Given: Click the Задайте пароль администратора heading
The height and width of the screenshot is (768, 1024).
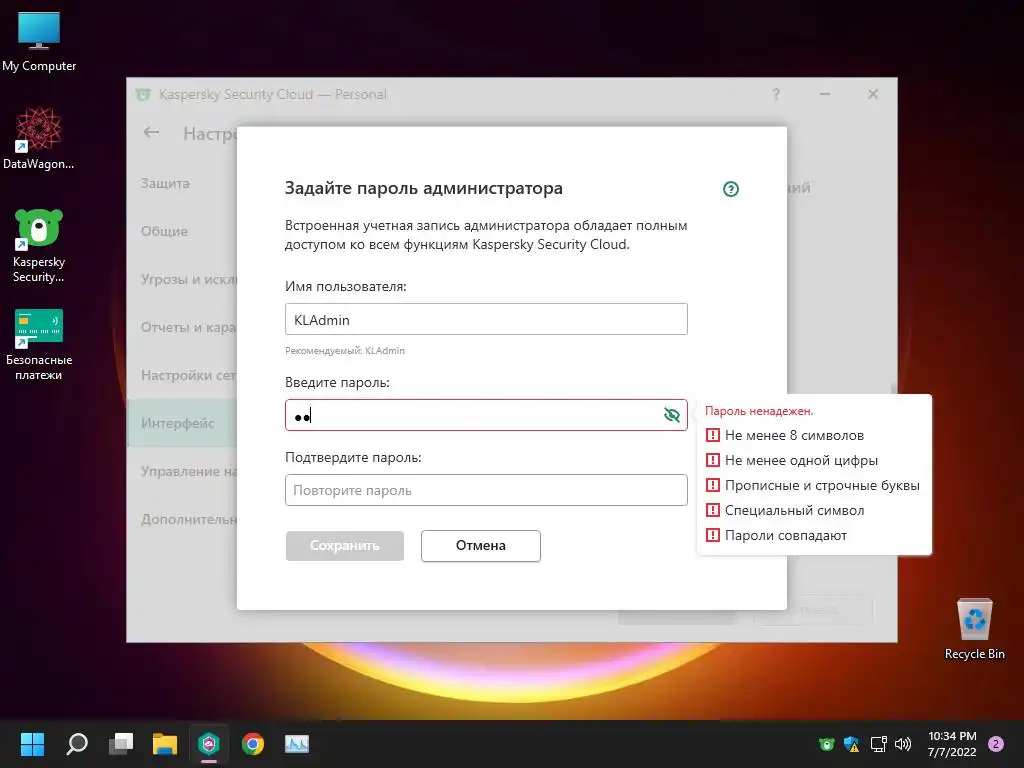Looking at the screenshot, I should click(424, 188).
